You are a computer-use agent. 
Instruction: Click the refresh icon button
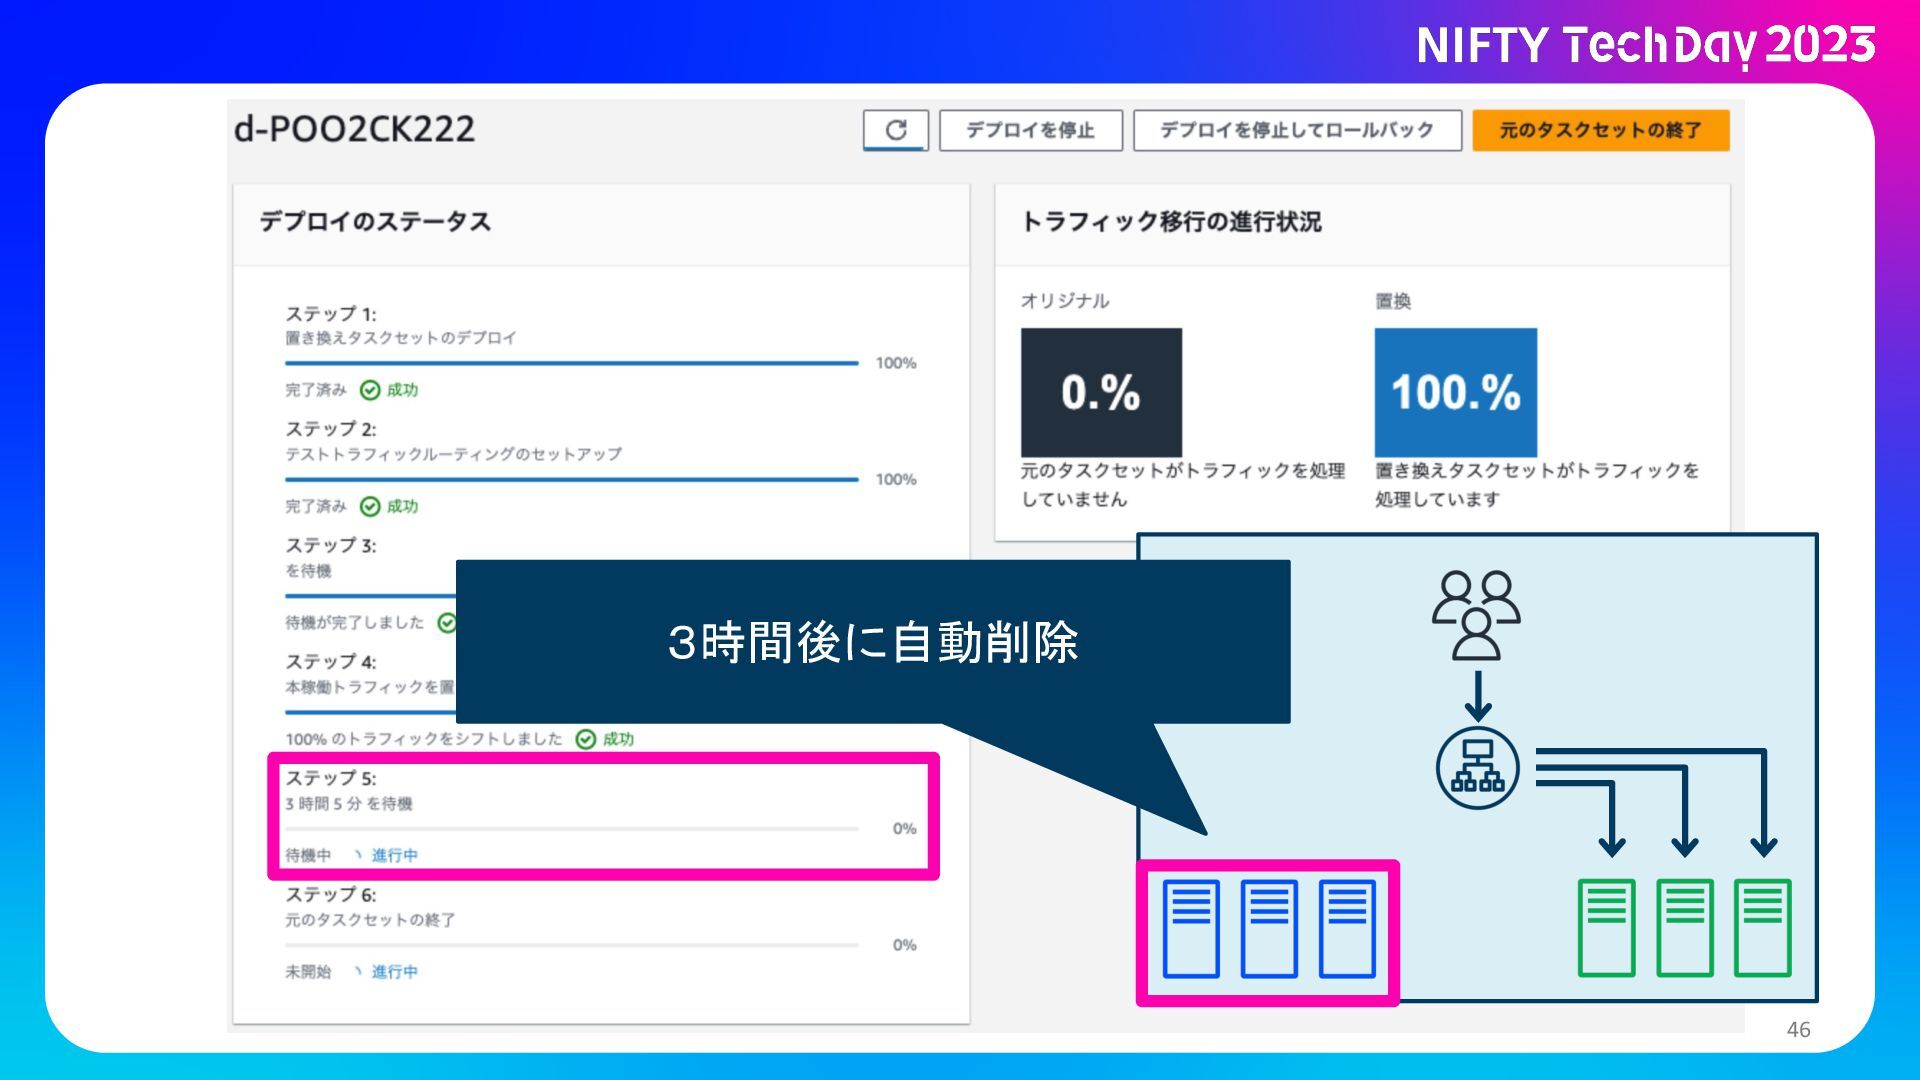896,130
